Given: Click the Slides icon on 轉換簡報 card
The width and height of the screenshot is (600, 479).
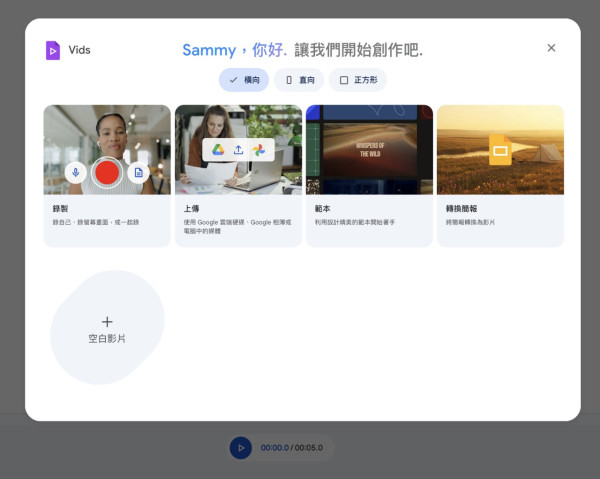Looking at the screenshot, I should click(x=500, y=150).
